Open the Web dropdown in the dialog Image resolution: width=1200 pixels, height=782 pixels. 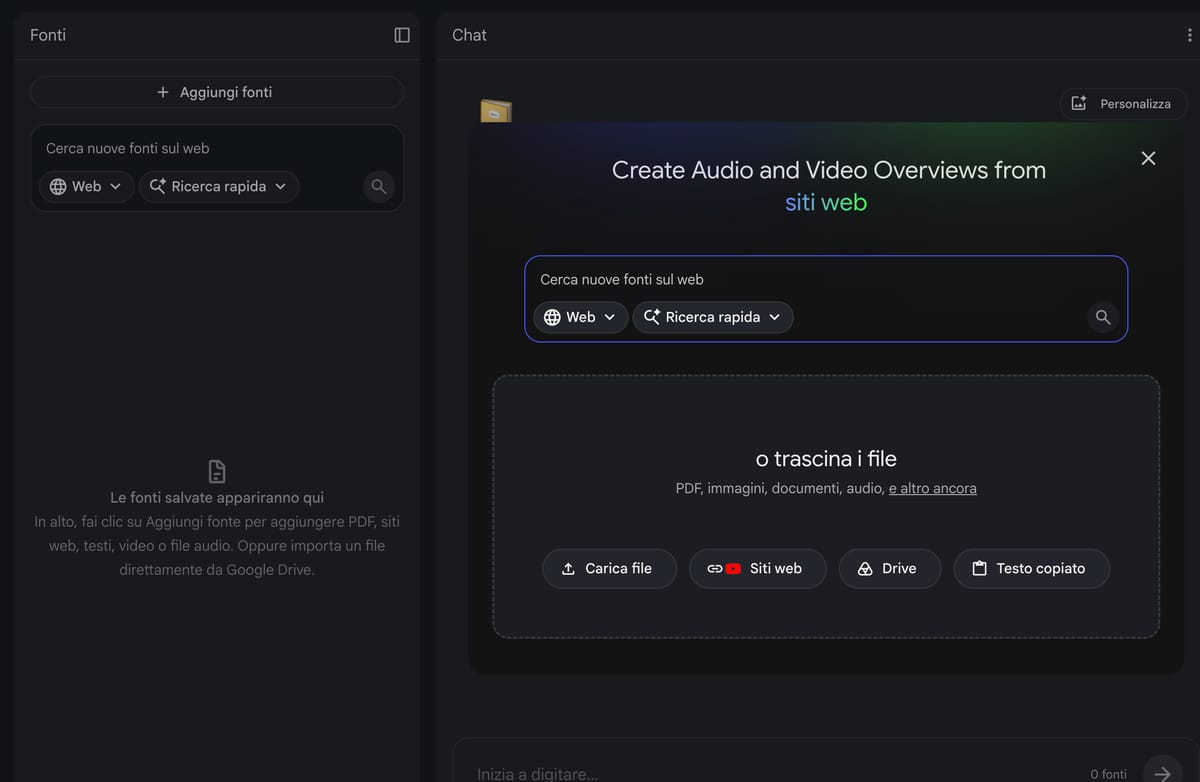580,317
